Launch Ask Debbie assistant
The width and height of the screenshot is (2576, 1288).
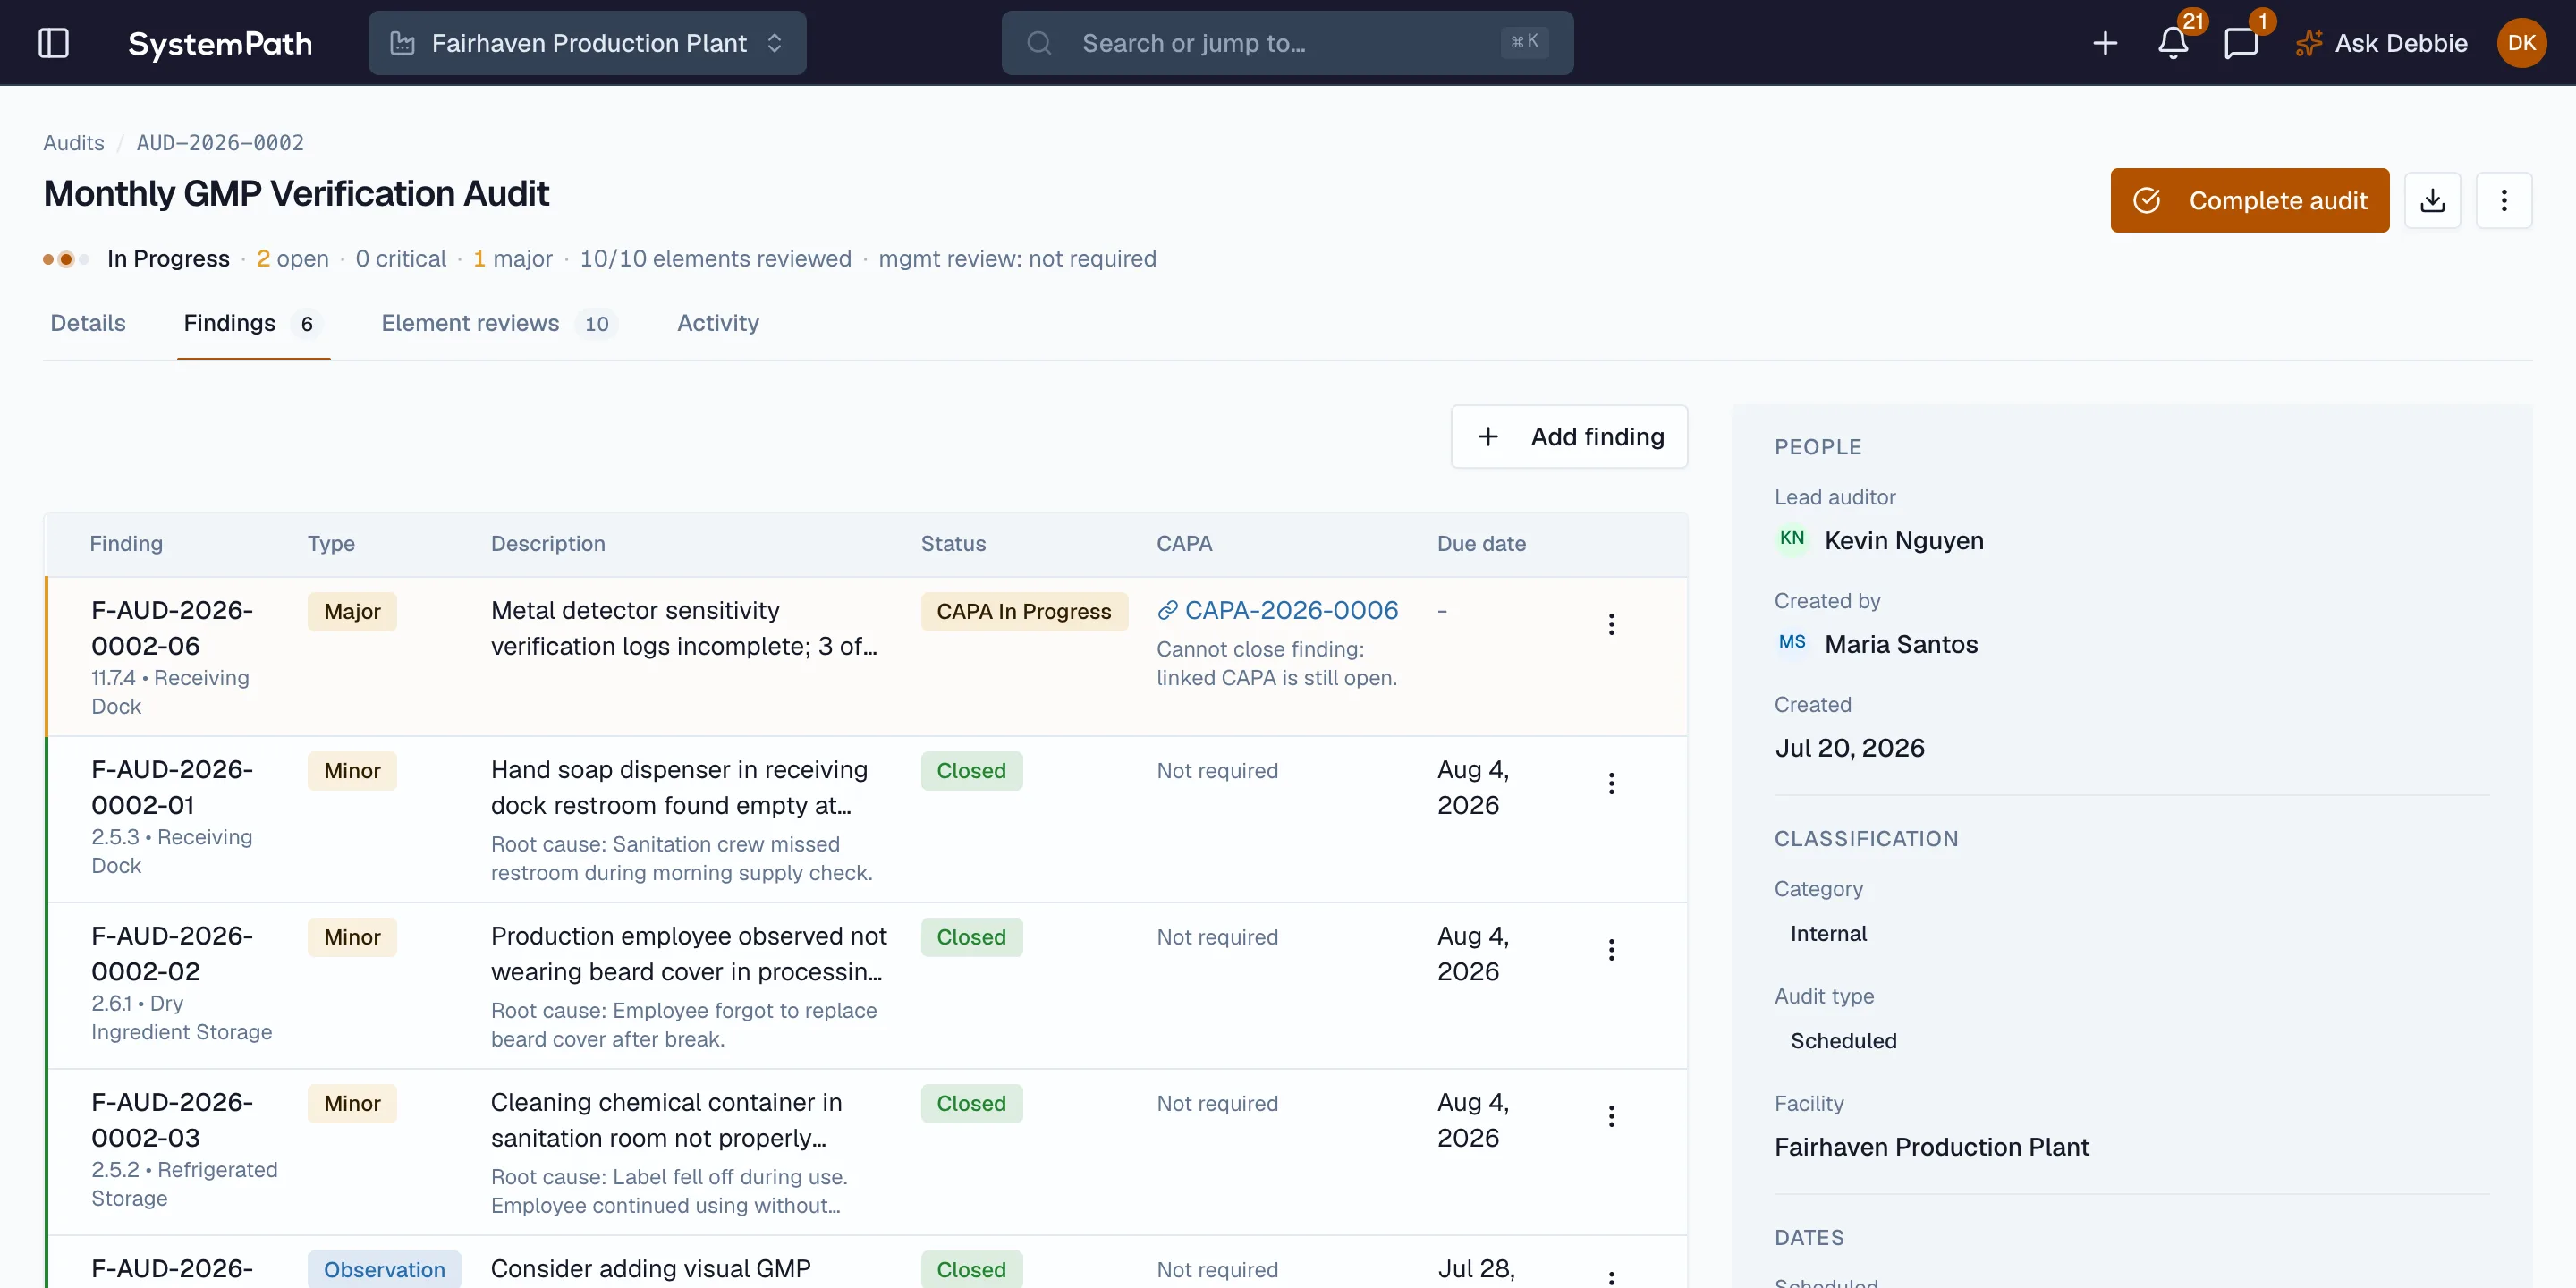pos(2381,43)
